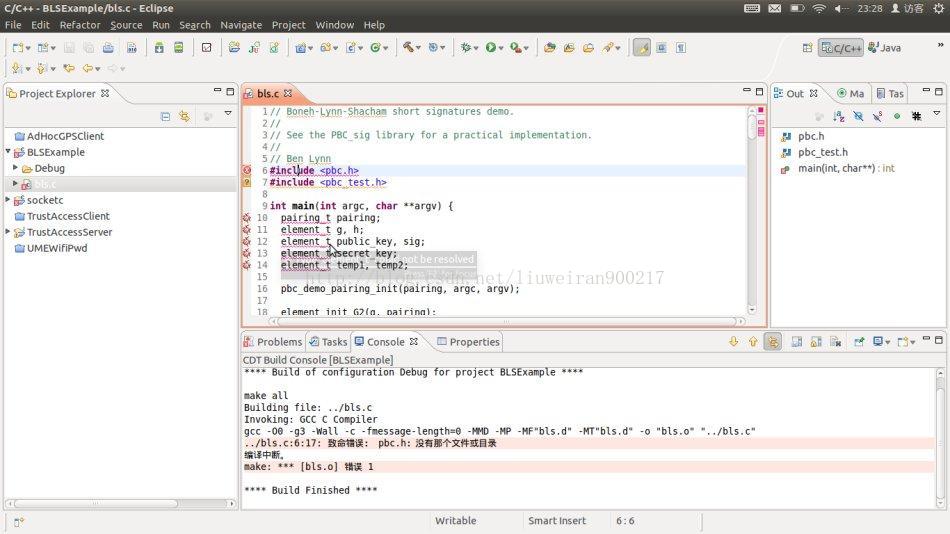Select main(int, char**) in Outline
This screenshot has height=534, width=950.
[838, 168]
